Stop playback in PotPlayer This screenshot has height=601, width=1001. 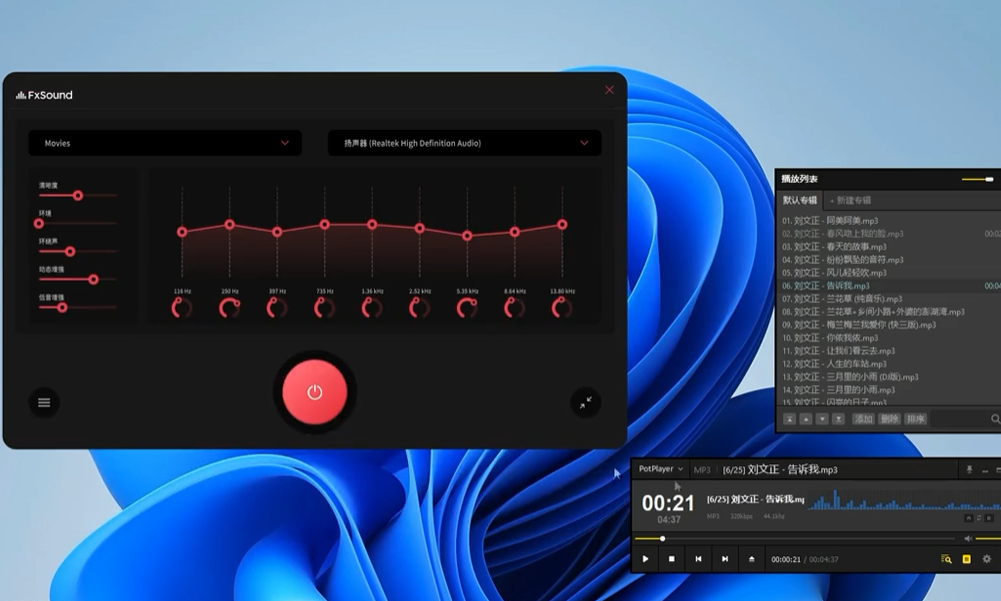click(x=672, y=559)
